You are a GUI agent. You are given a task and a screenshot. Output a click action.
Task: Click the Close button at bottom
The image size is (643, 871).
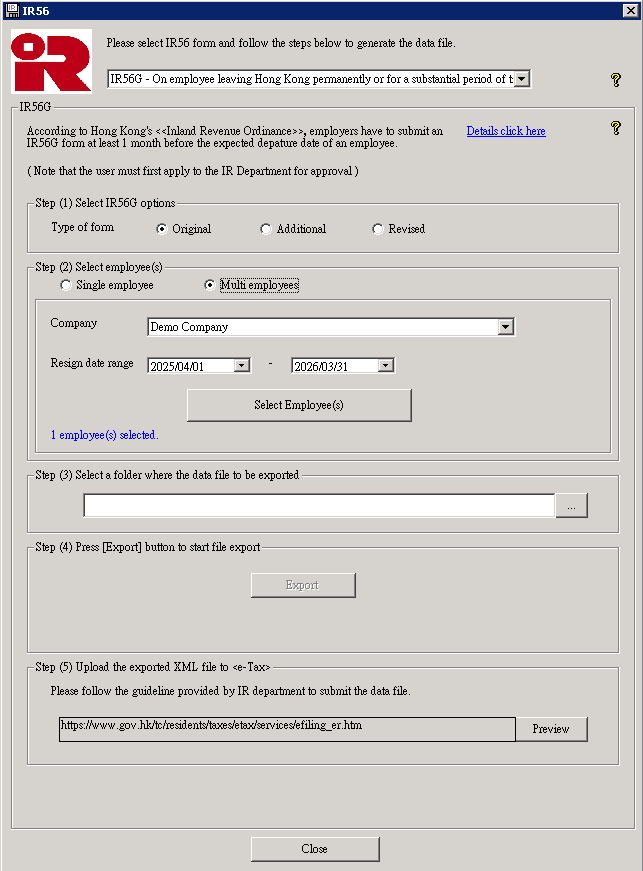(x=315, y=849)
